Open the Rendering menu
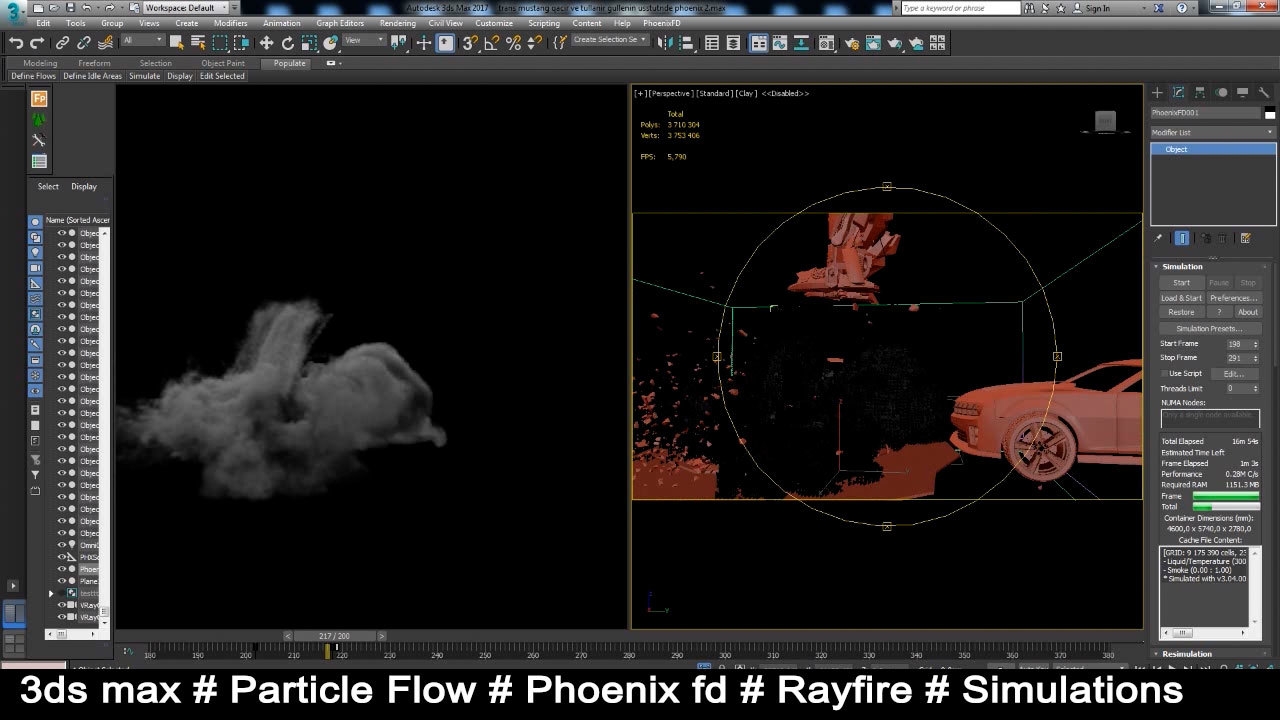 click(397, 23)
